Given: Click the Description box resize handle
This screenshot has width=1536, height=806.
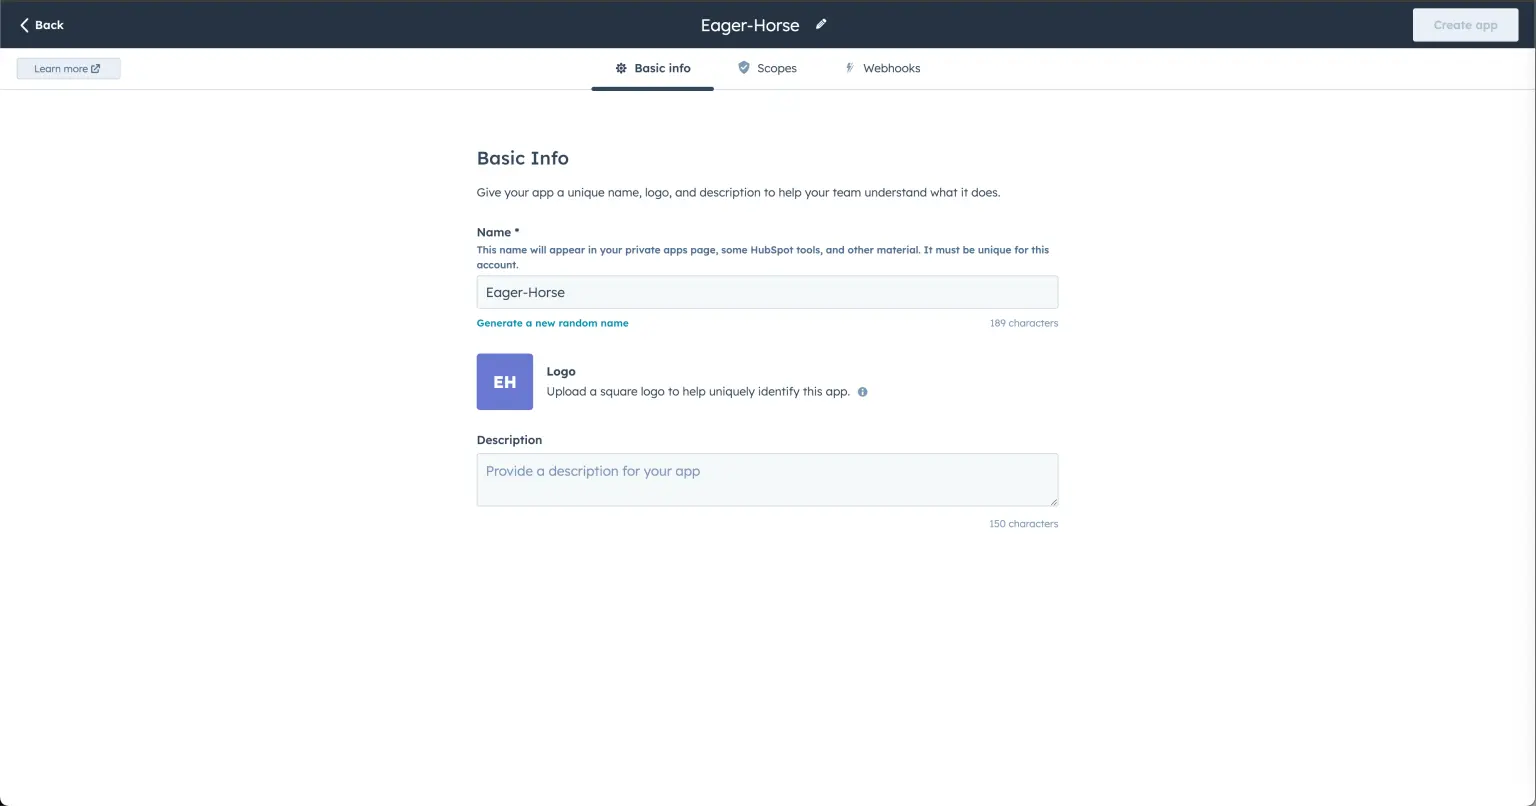Looking at the screenshot, I should [1053, 501].
